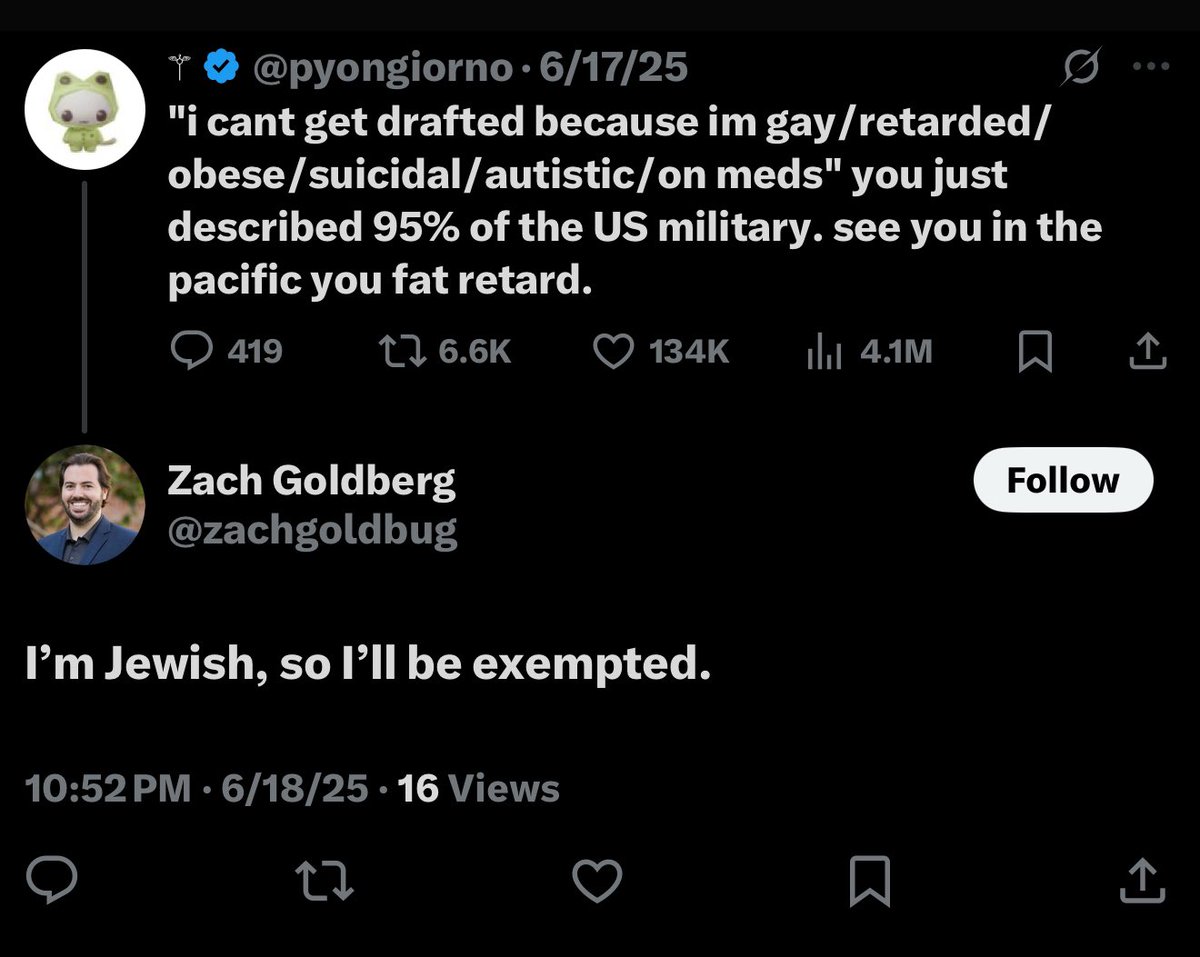
Task: Repost the Zach Goldberg tweet
Action: [325, 880]
